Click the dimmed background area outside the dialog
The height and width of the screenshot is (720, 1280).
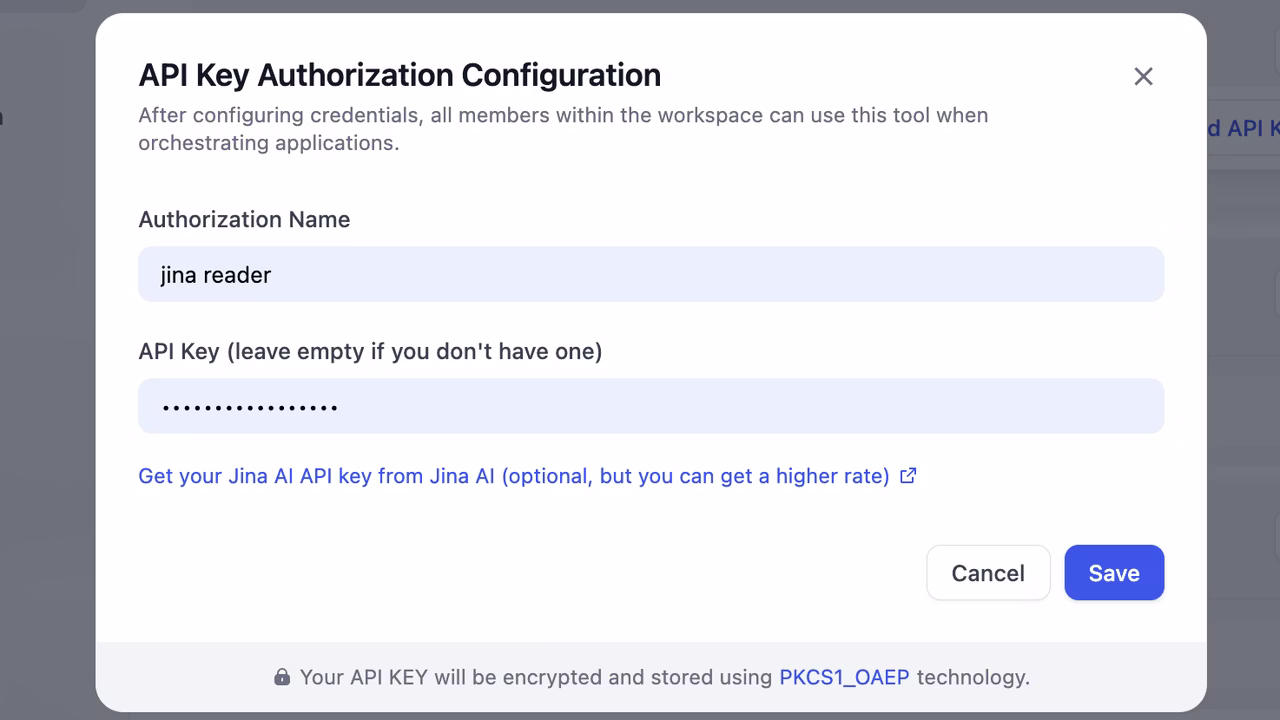[45, 400]
